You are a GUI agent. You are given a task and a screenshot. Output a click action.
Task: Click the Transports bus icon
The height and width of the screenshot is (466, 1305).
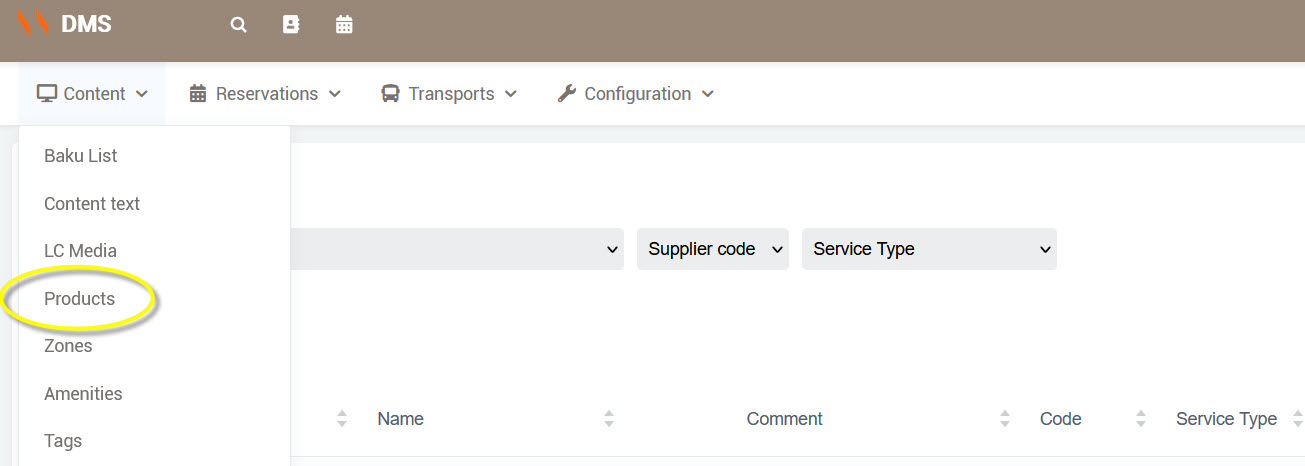pyautogui.click(x=390, y=94)
